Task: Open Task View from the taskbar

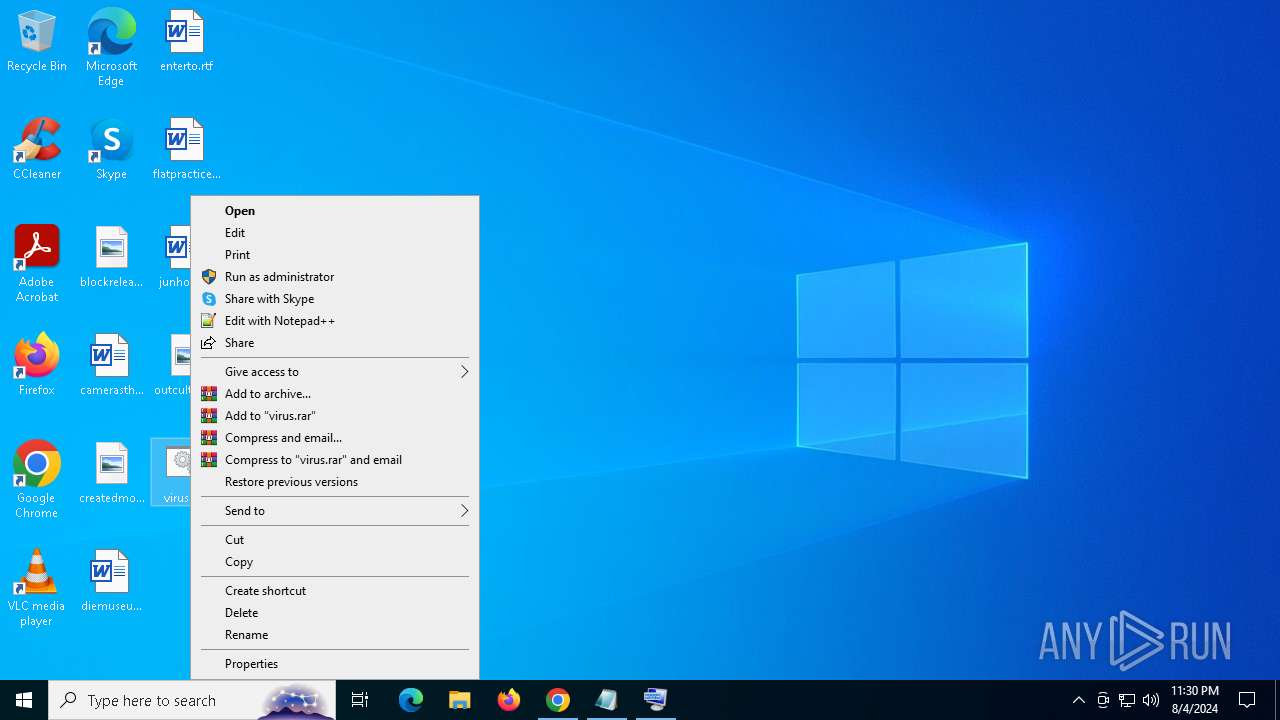Action: tap(360, 700)
